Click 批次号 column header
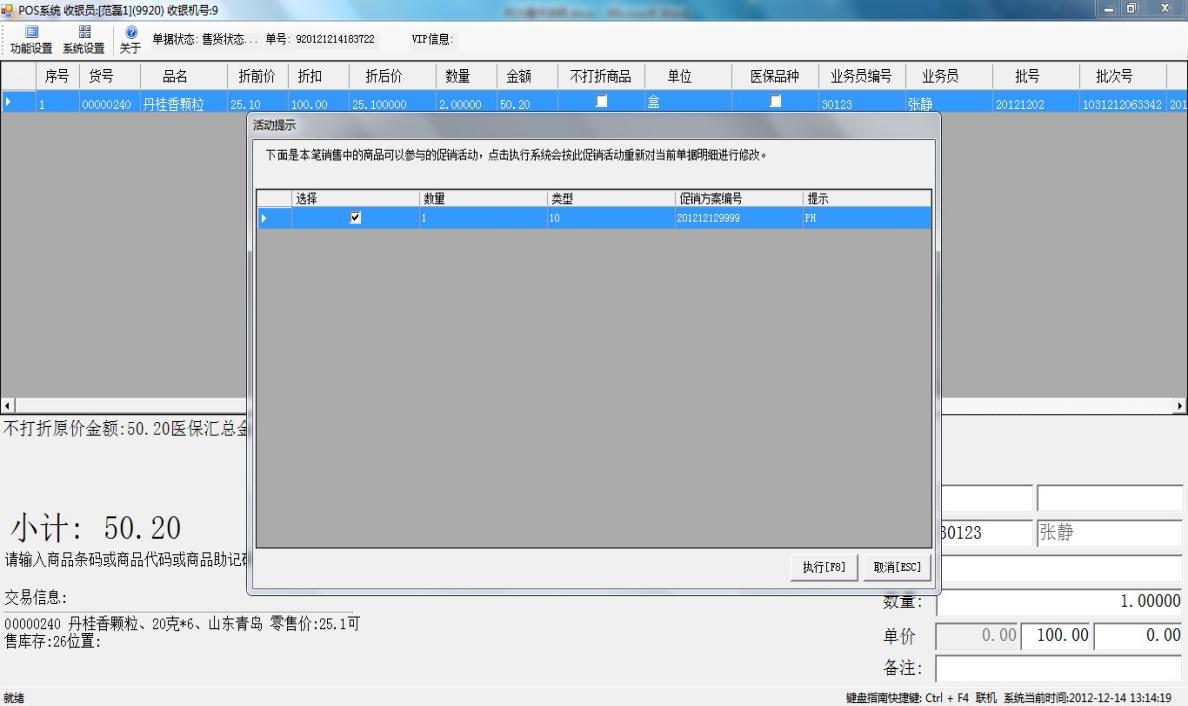 pos(1123,77)
